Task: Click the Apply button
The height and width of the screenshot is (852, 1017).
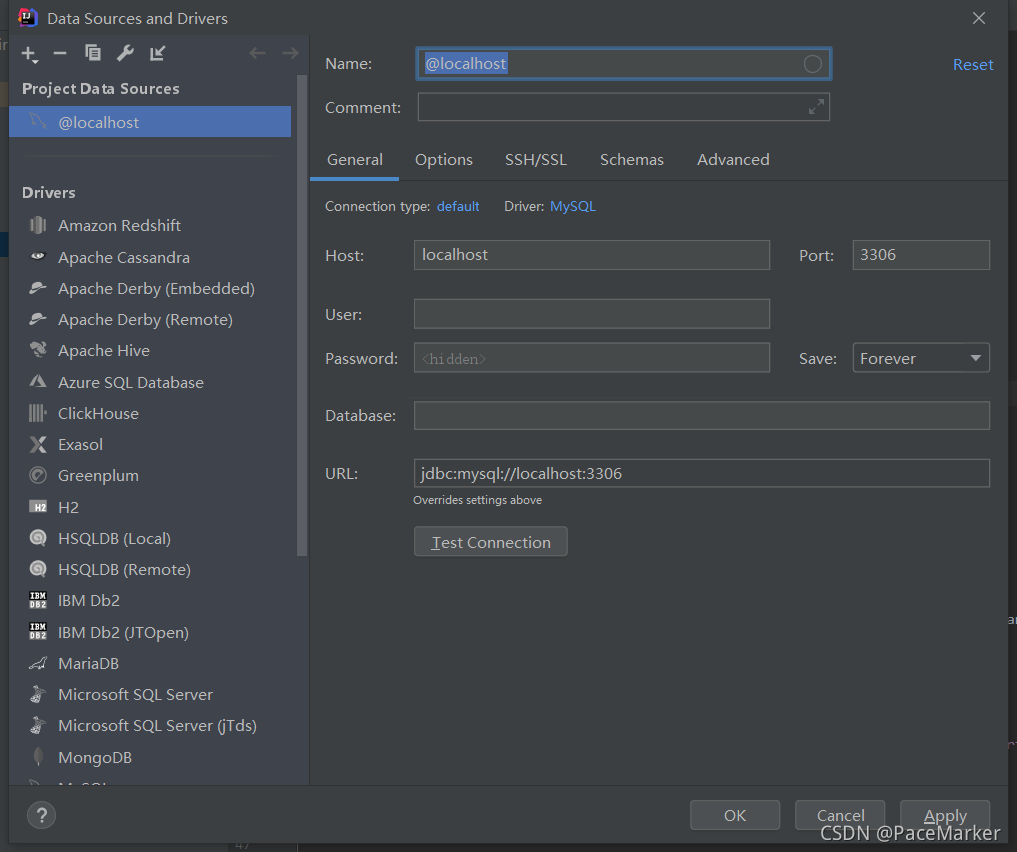Action: [945, 815]
